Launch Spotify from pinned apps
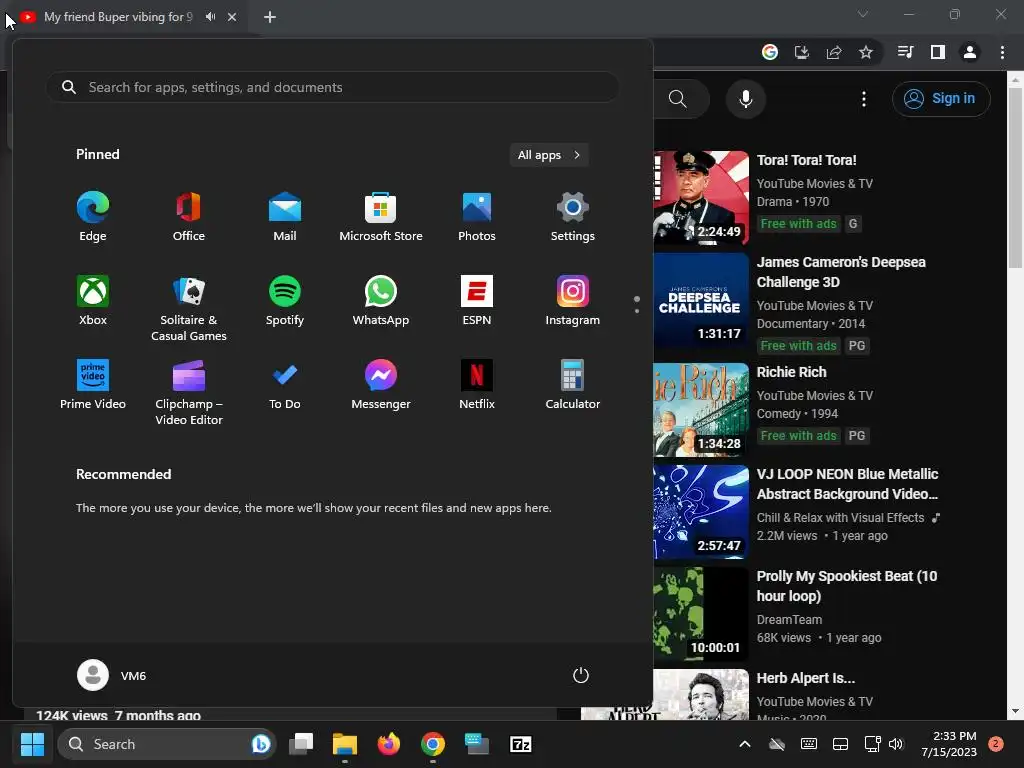Viewport: 1024px width, 768px height. pyautogui.click(x=285, y=300)
